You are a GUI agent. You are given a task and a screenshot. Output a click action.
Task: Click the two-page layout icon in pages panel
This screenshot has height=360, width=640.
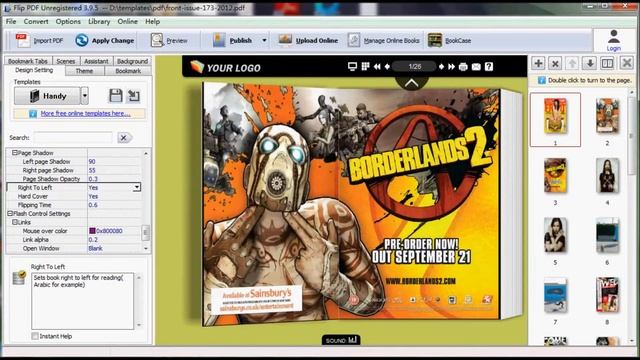(607, 63)
